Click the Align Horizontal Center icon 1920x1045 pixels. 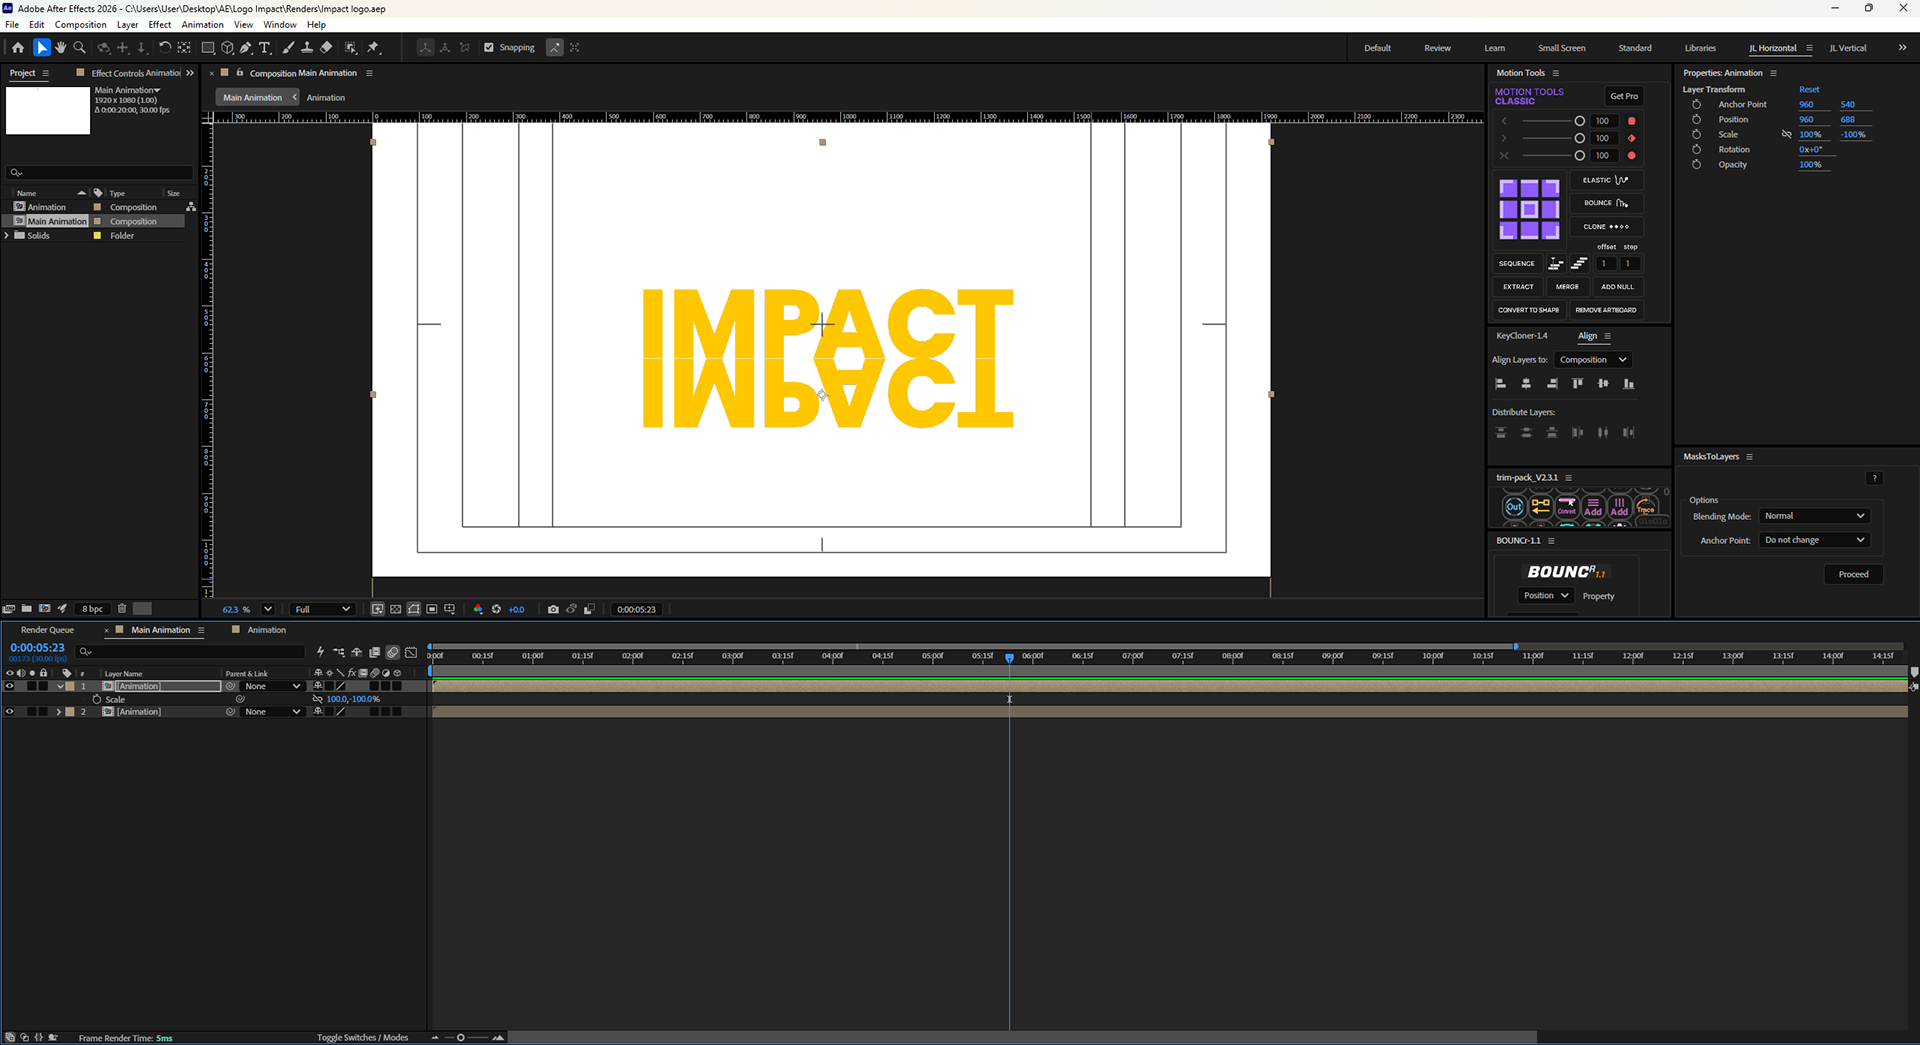pos(1526,384)
